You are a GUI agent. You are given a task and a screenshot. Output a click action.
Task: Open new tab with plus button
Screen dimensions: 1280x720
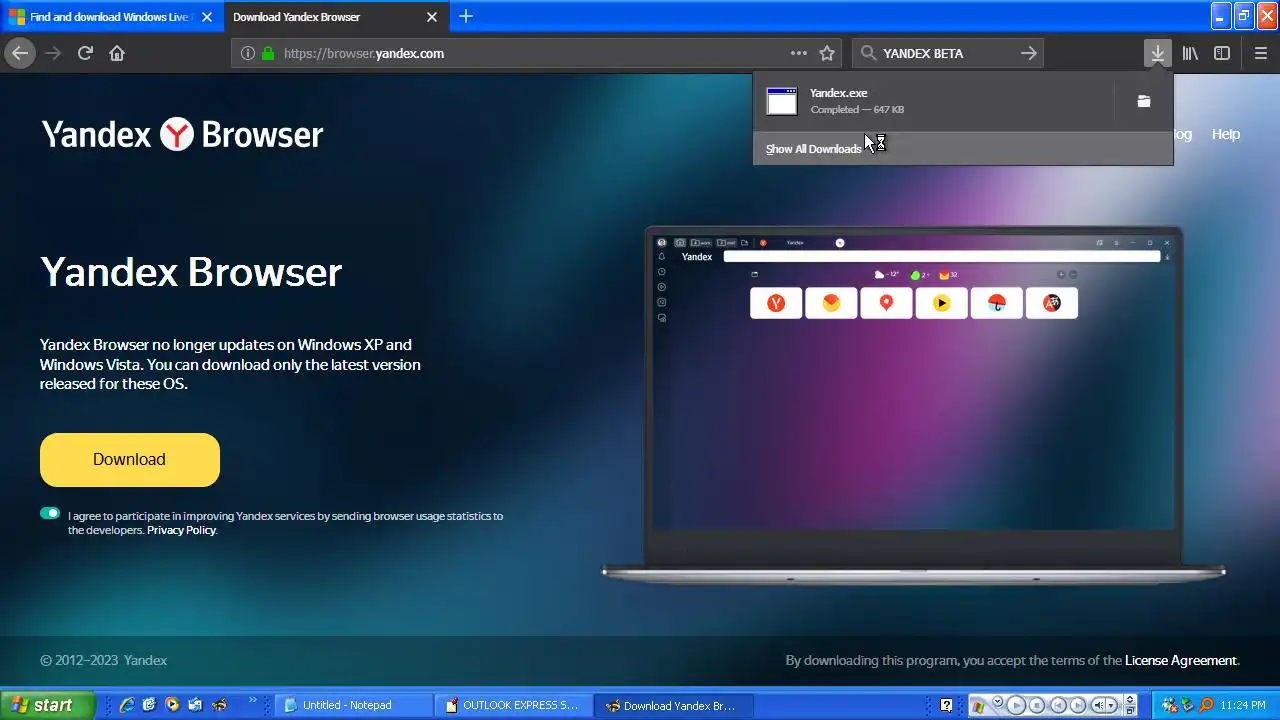[x=466, y=16]
